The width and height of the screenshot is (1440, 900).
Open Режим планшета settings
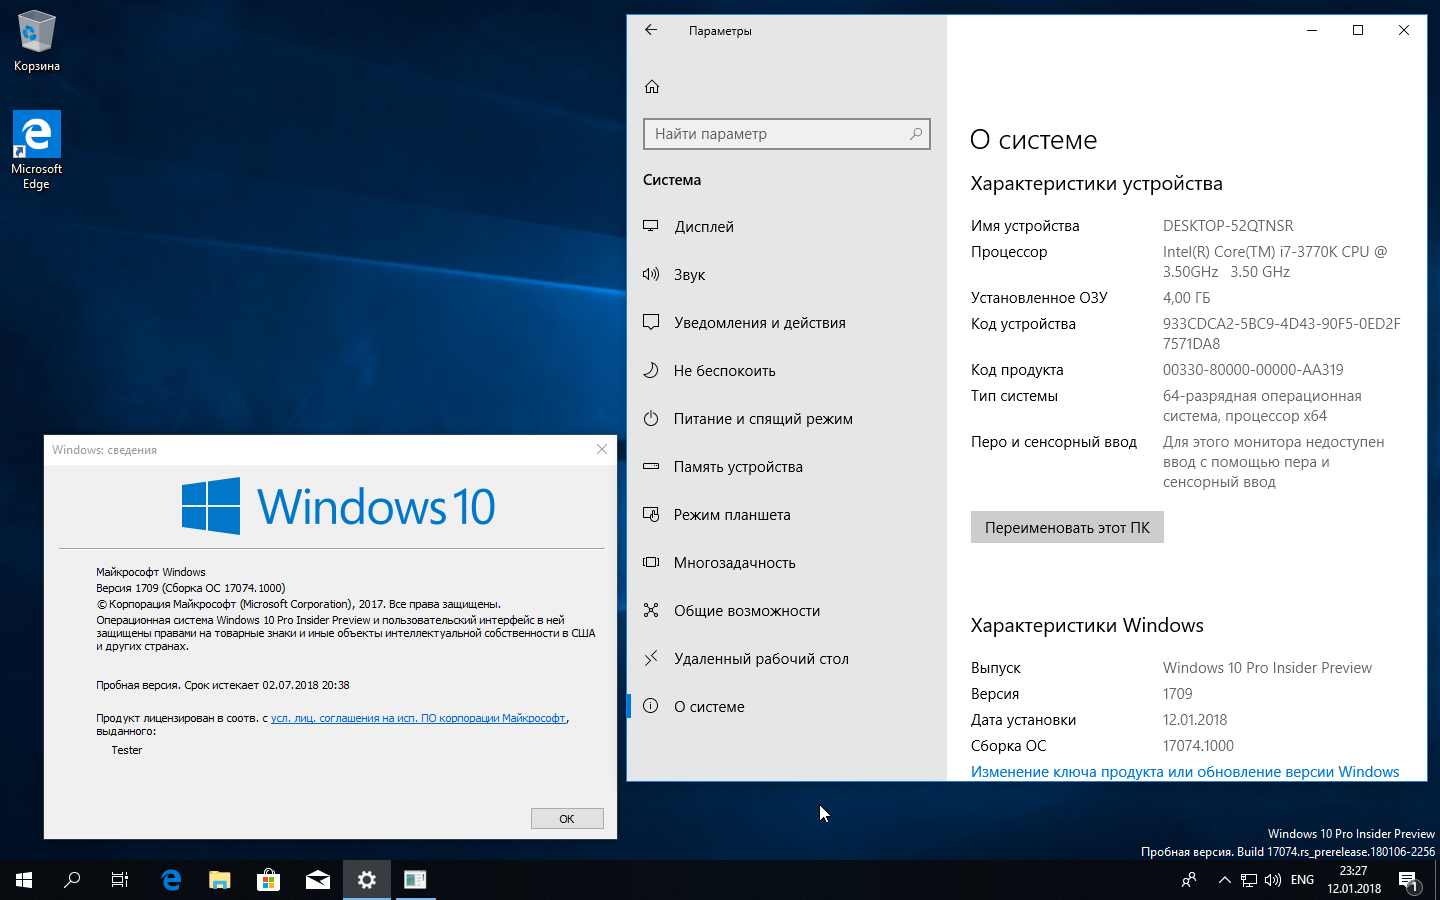click(731, 515)
